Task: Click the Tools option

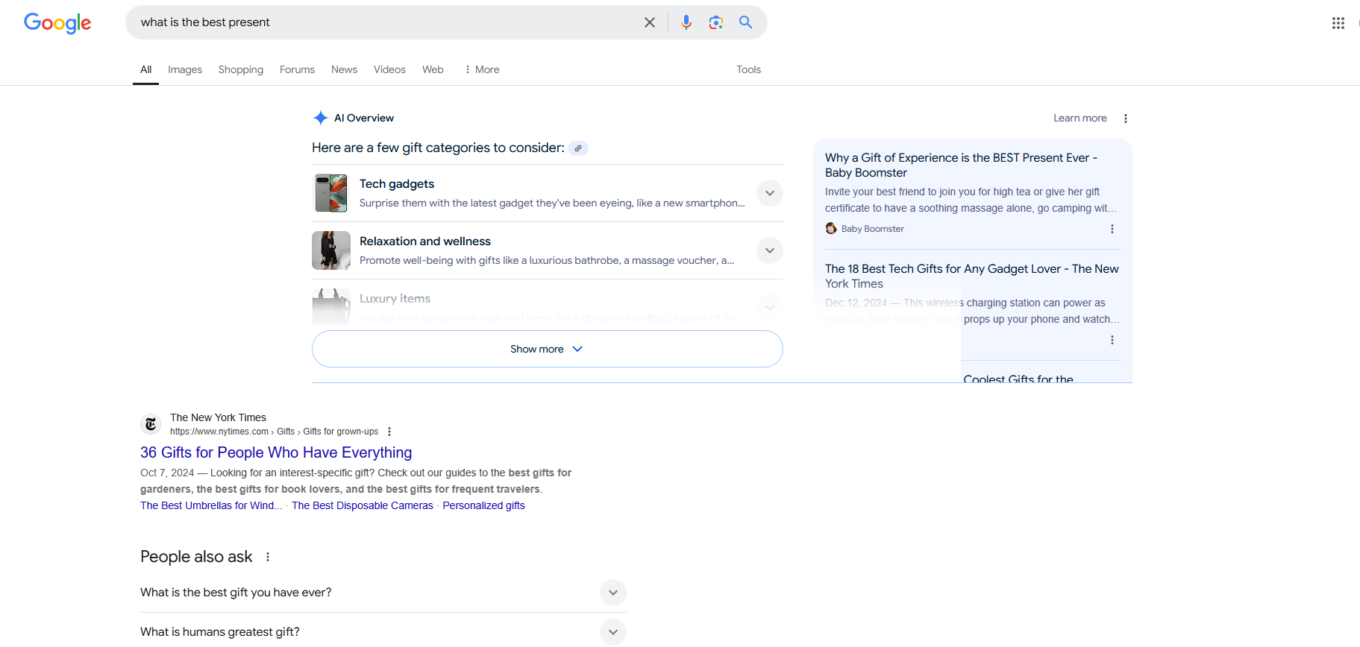Action: tap(748, 69)
